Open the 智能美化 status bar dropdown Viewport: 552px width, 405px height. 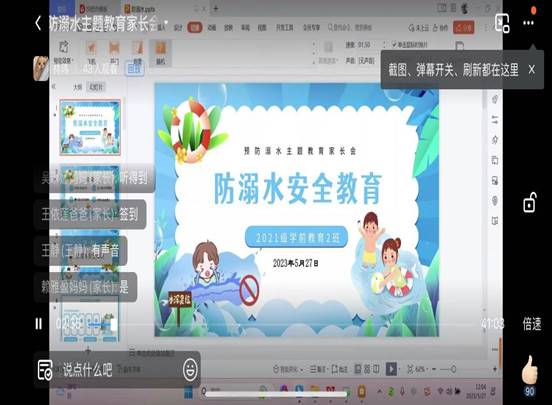click(x=288, y=369)
